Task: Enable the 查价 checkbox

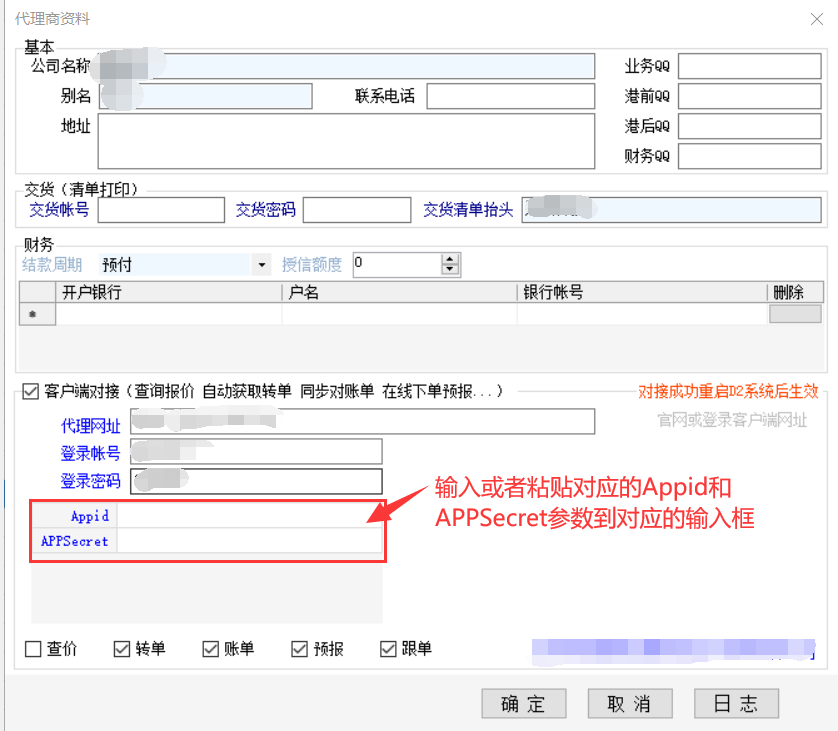Action: click(x=33, y=649)
